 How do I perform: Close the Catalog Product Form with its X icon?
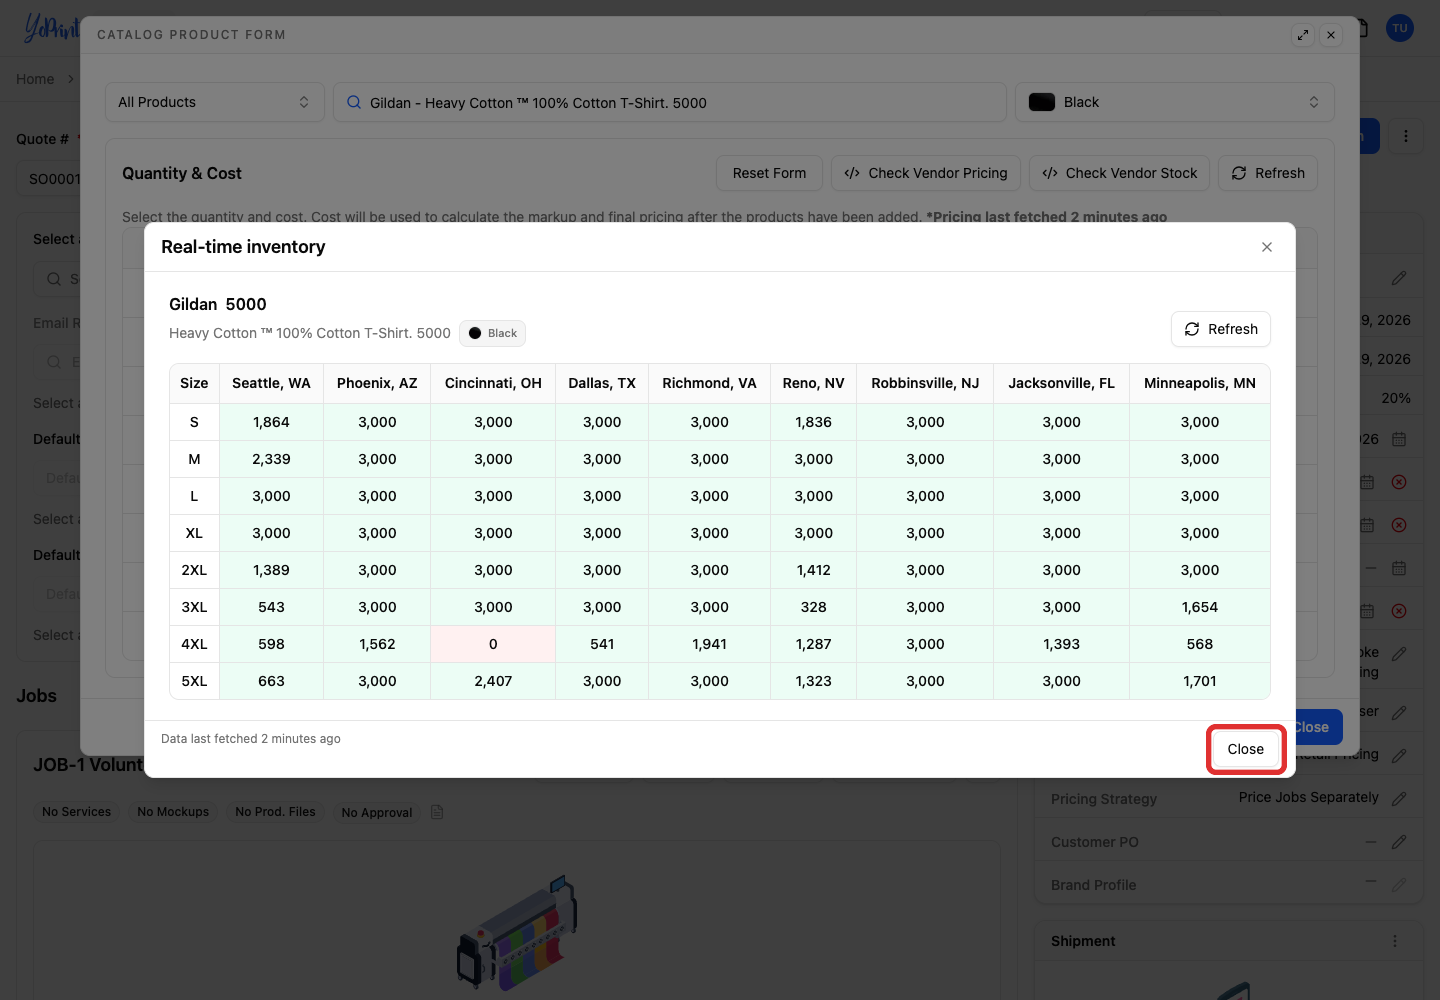pyautogui.click(x=1331, y=35)
